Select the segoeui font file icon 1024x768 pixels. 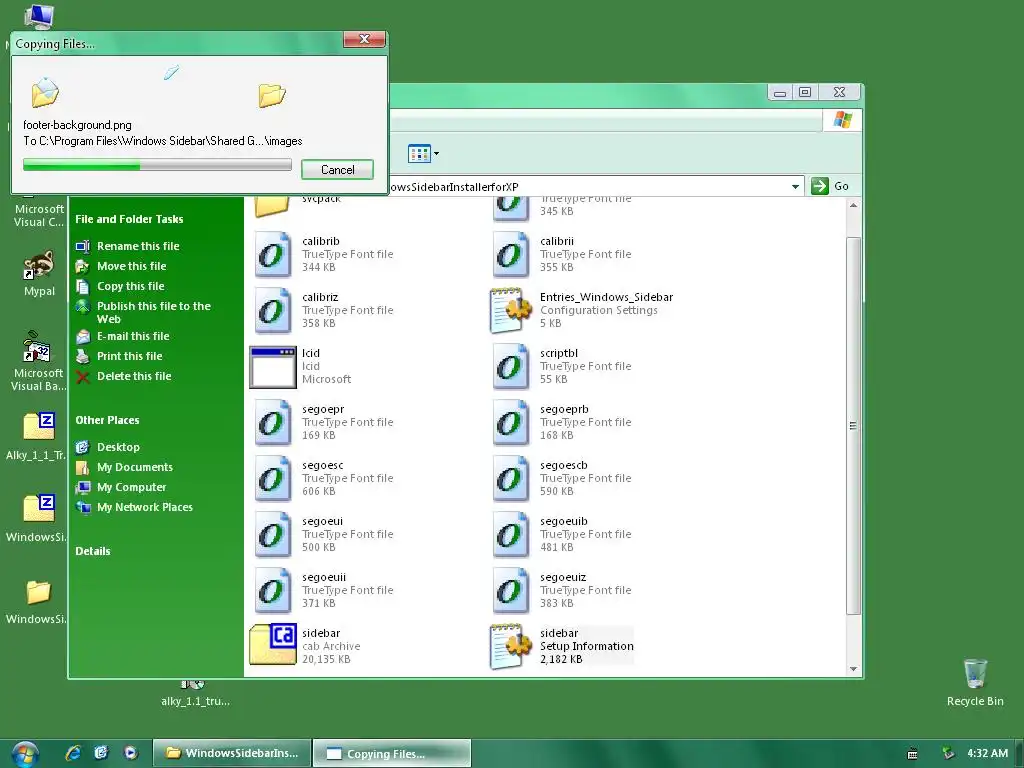[x=272, y=536]
